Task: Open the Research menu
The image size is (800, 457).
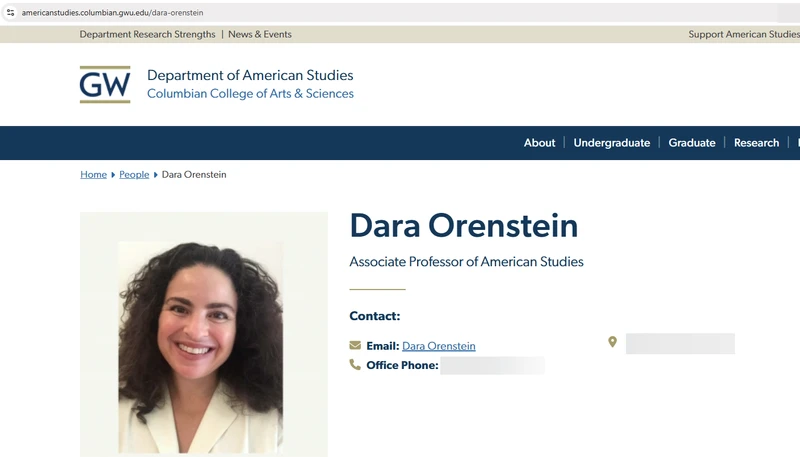Action: [756, 143]
